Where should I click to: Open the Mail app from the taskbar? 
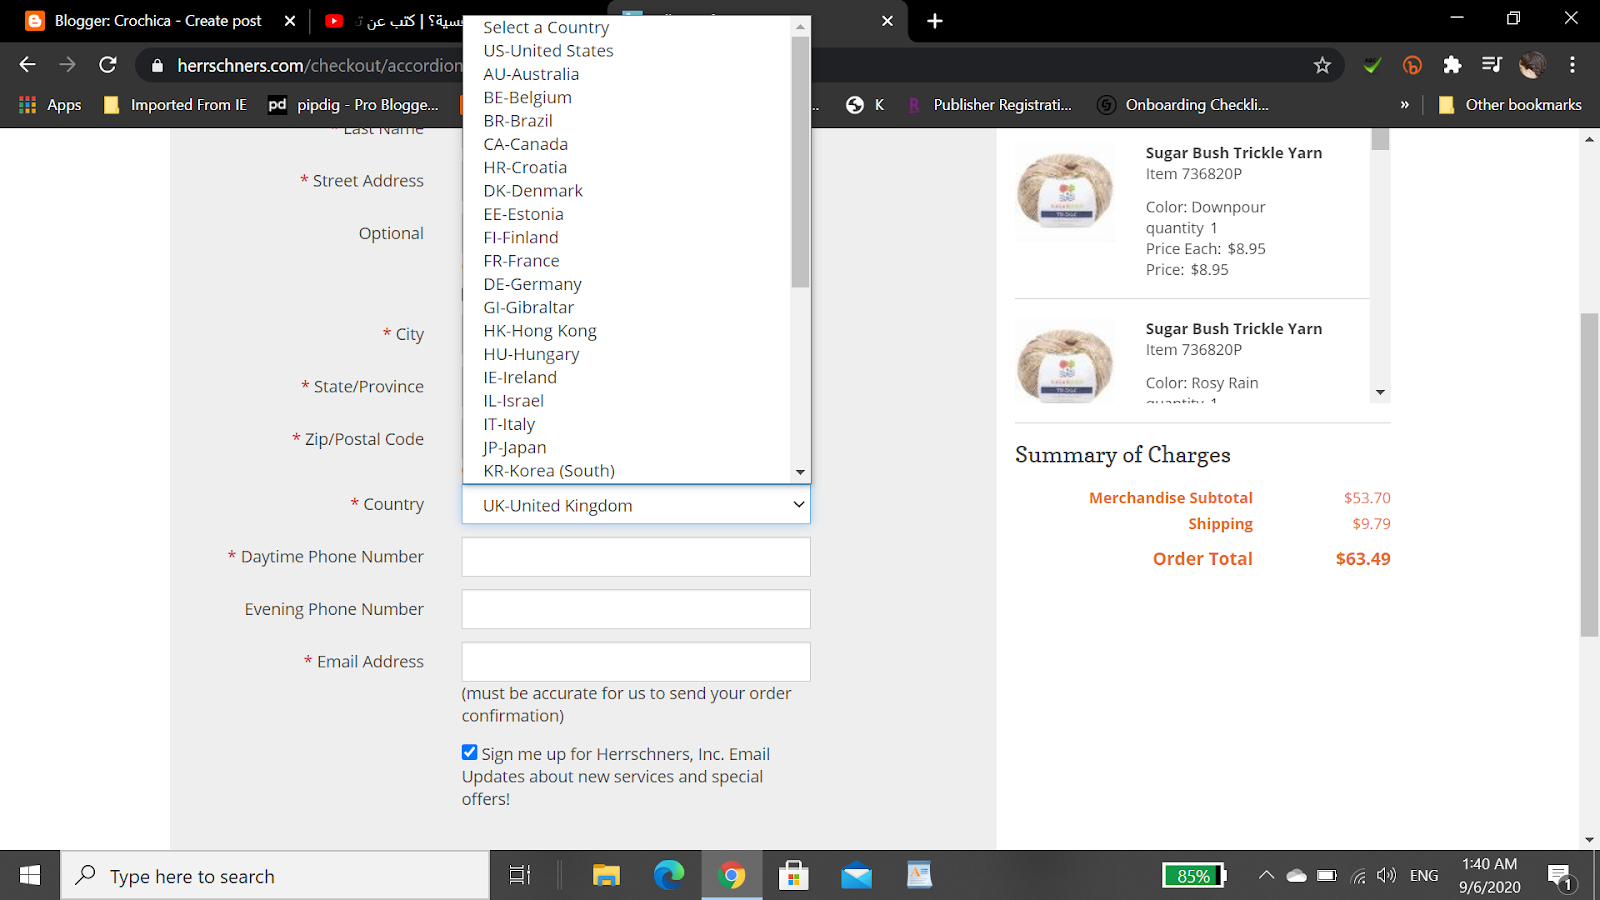[856, 876]
